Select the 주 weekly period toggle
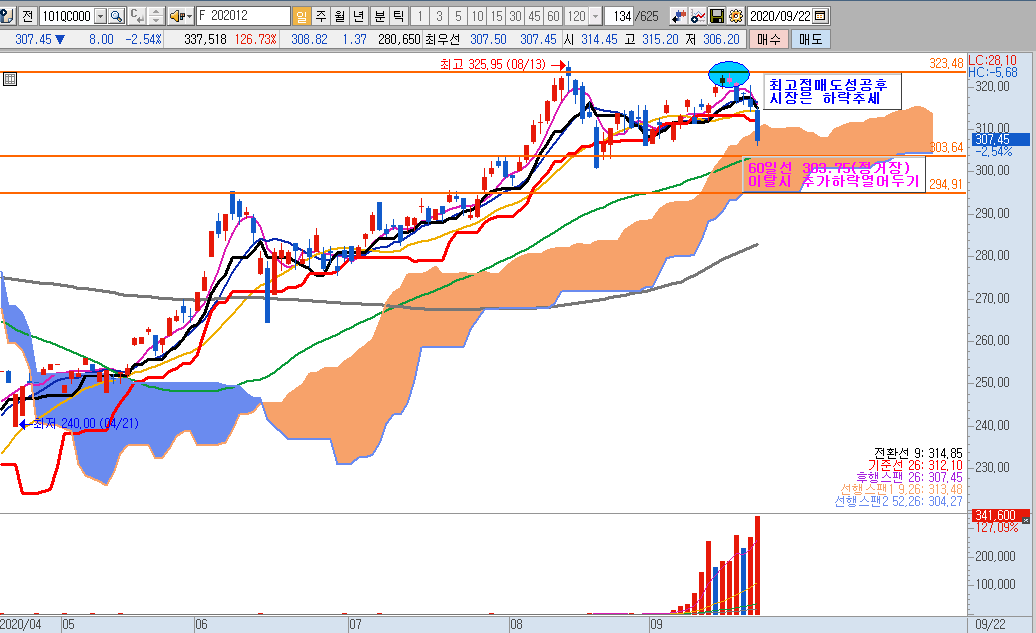1036x633 pixels. [x=320, y=16]
